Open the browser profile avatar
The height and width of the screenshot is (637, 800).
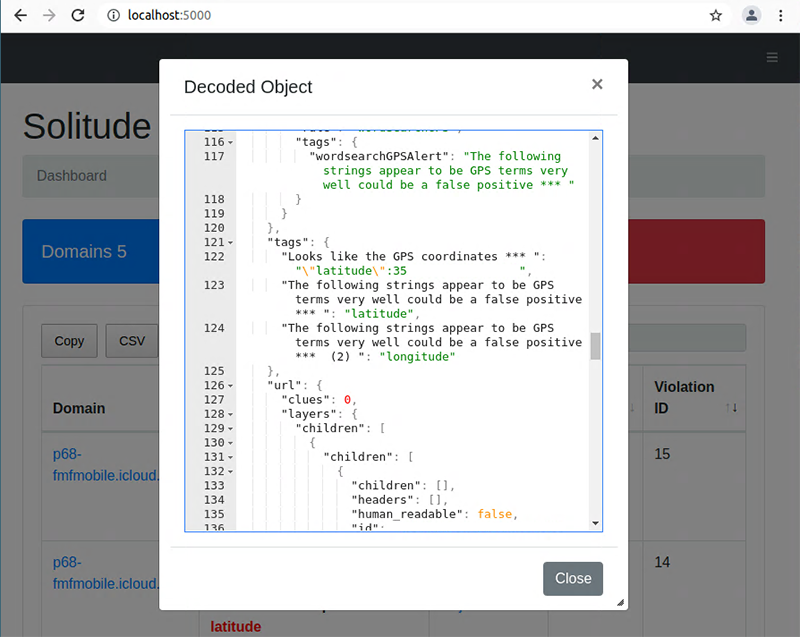(x=751, y=16)
